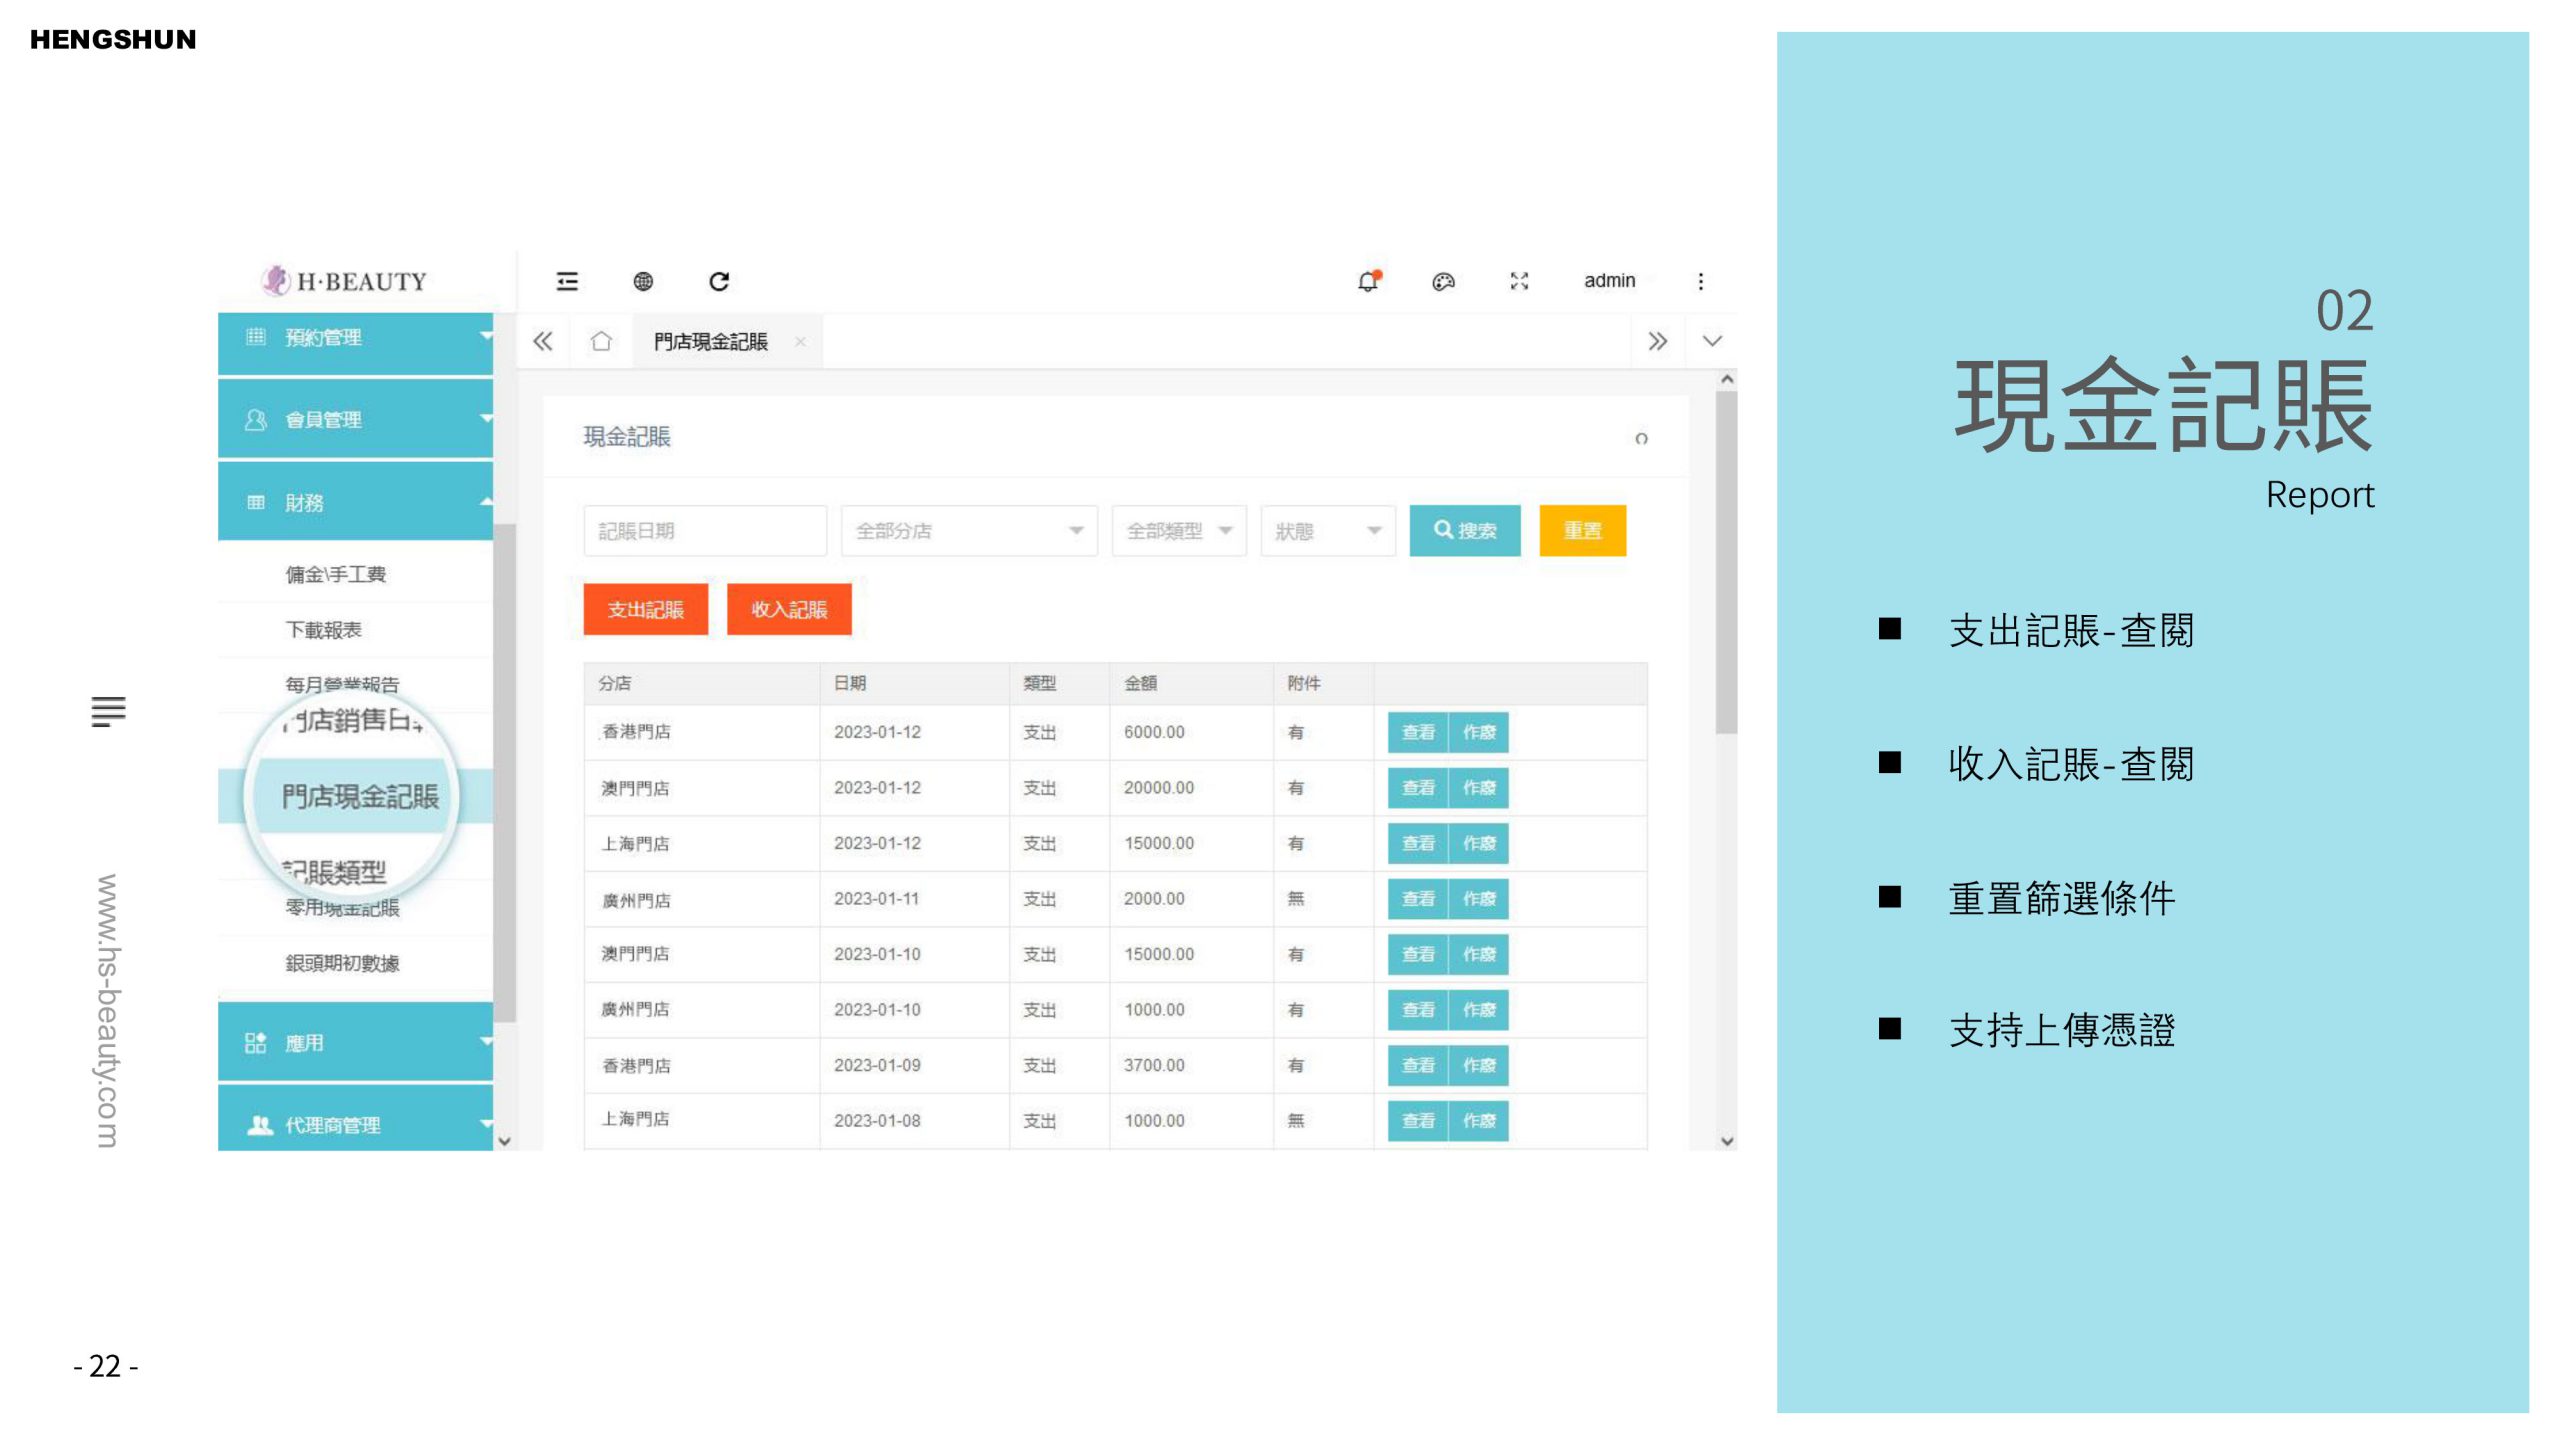The image size is (2560, 1440).
Task: Click 查看 for 澳門門店 20000.00 row
Action: 1418,788
